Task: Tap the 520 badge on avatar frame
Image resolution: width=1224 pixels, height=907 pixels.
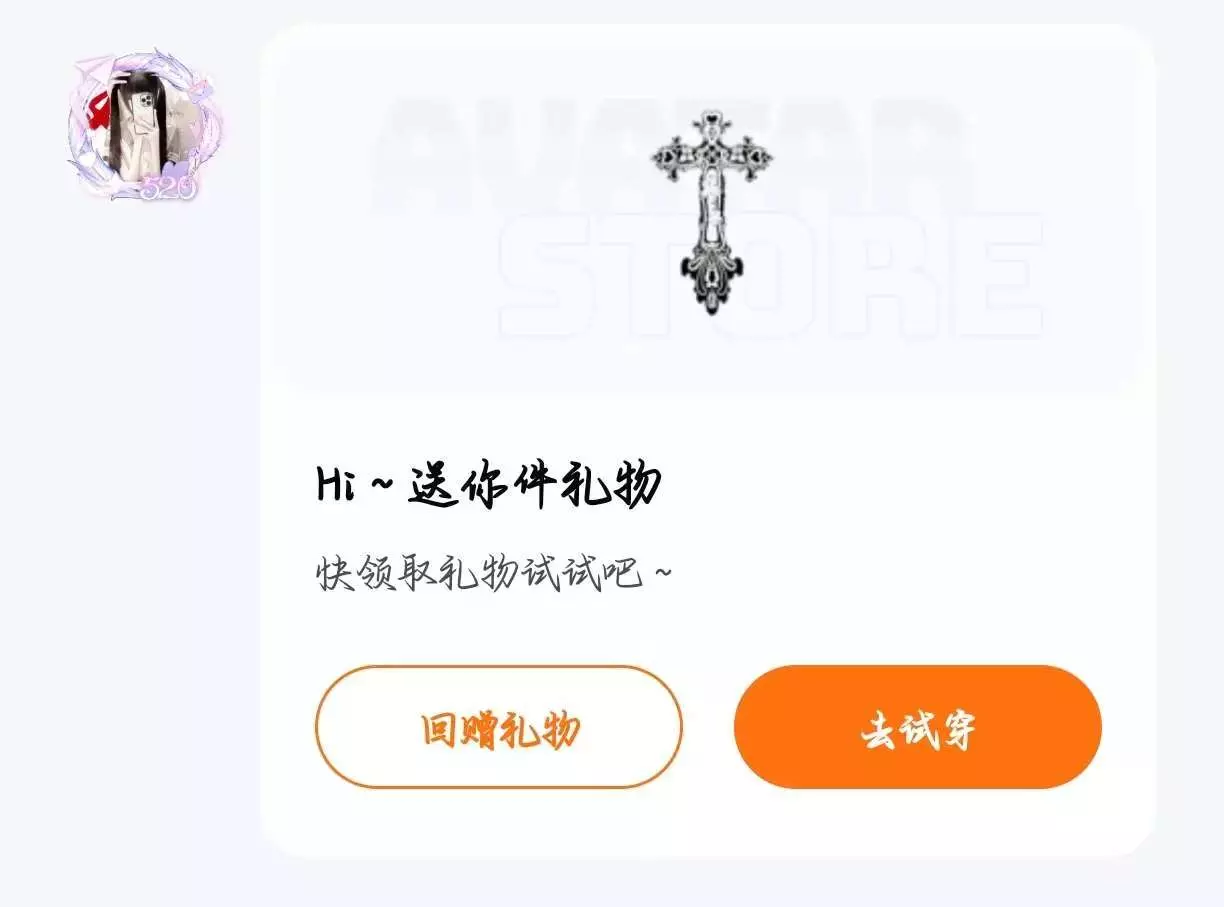Action: (x=168, y=186)
